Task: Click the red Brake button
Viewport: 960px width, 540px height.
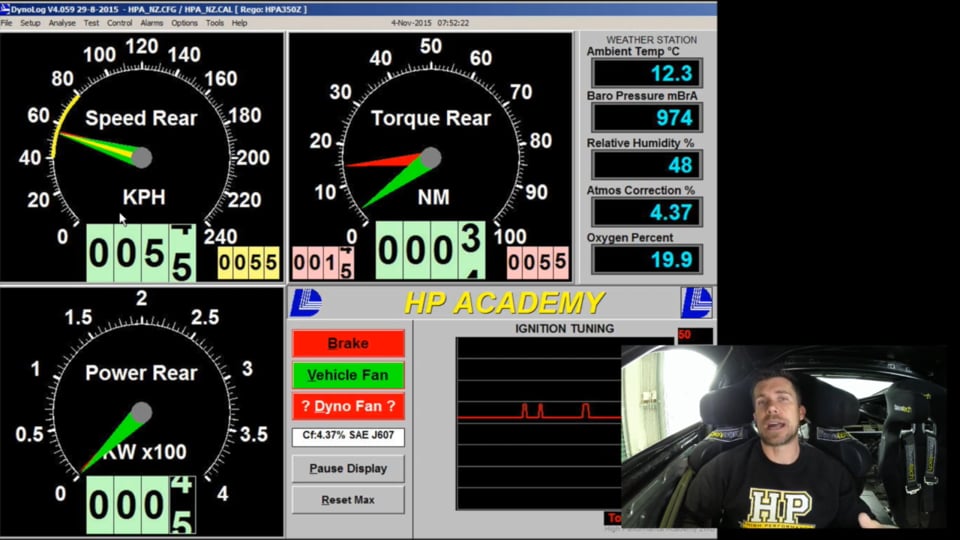Action: click(348, 343)
